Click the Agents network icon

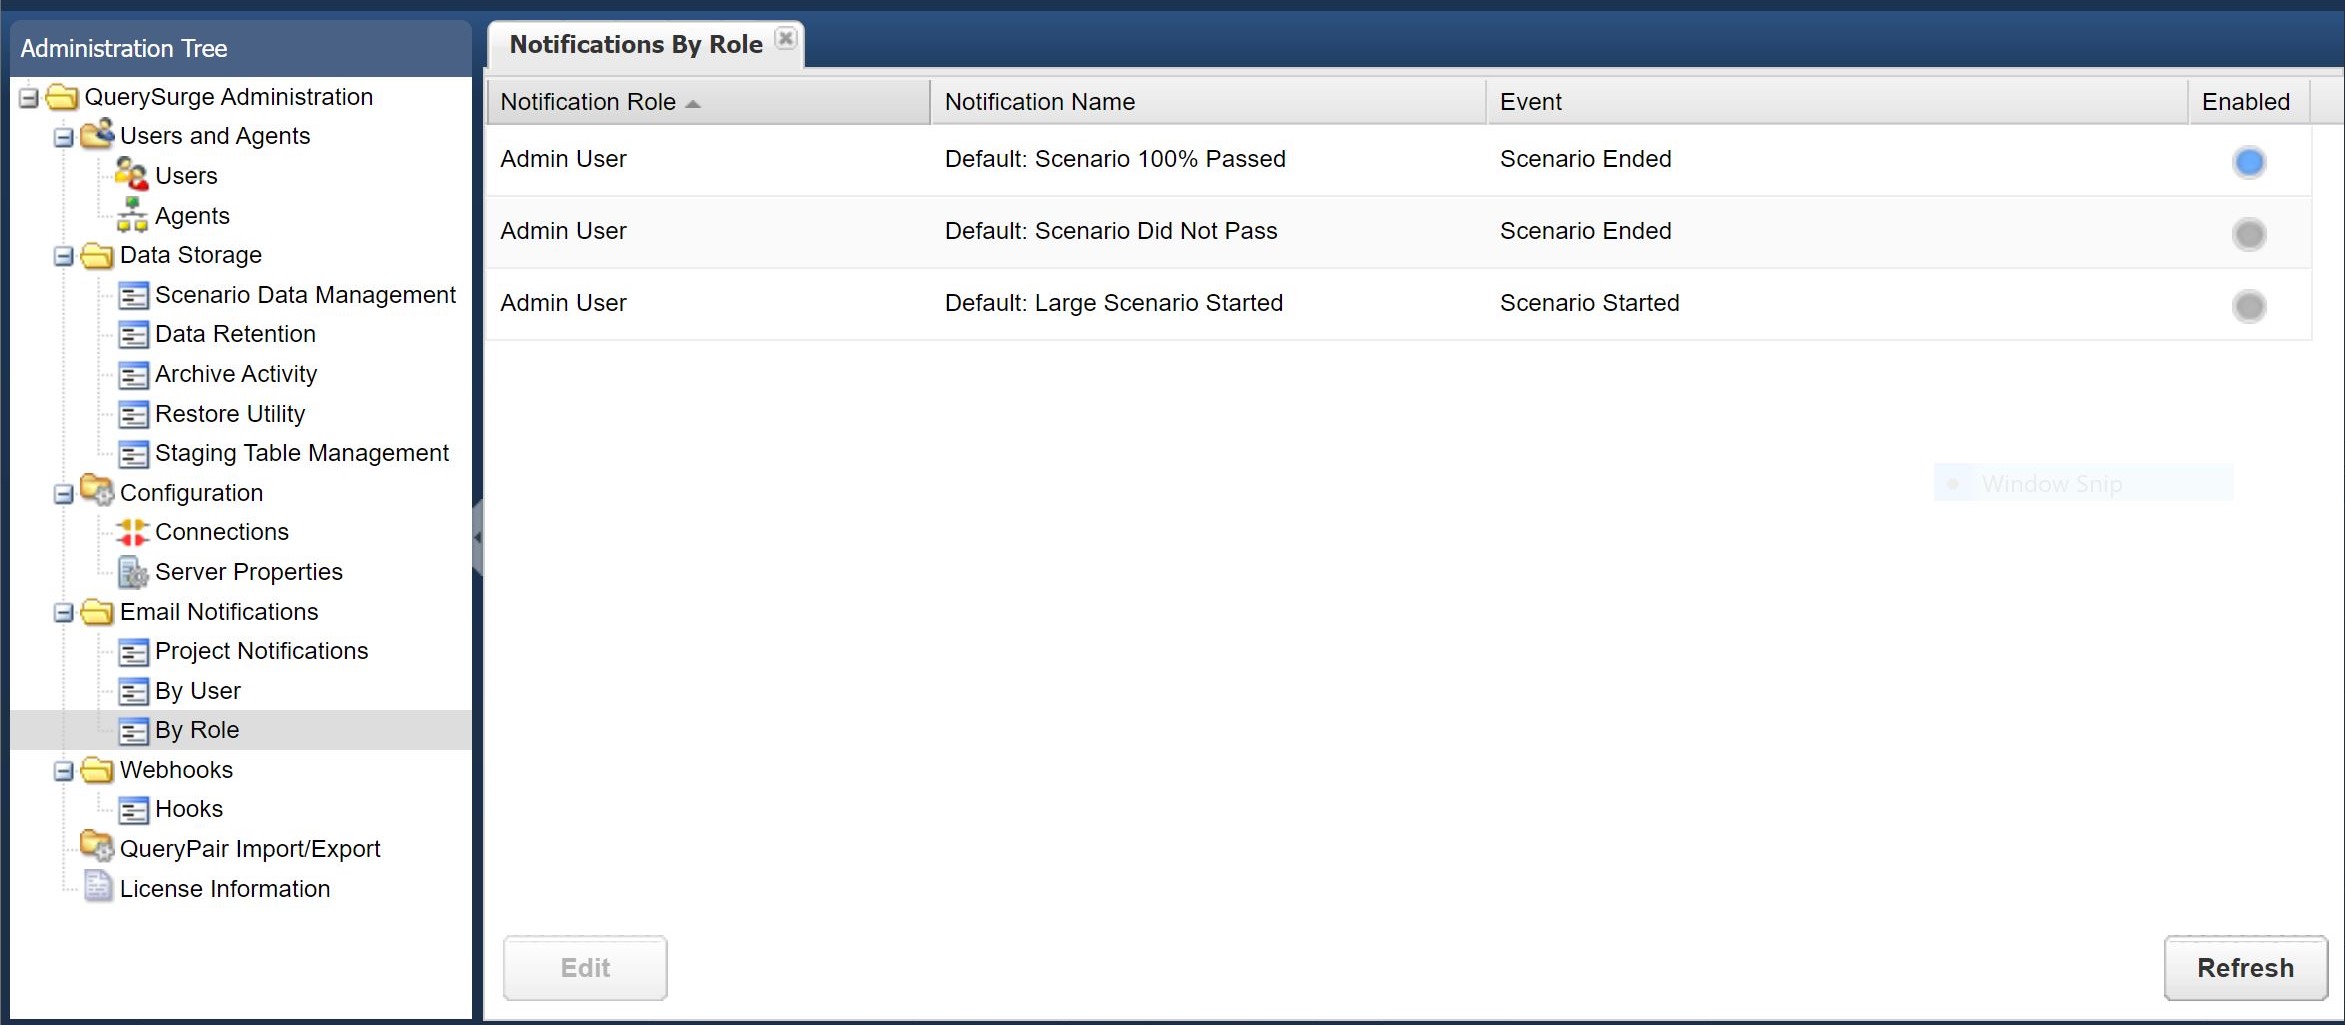(132, 215)
